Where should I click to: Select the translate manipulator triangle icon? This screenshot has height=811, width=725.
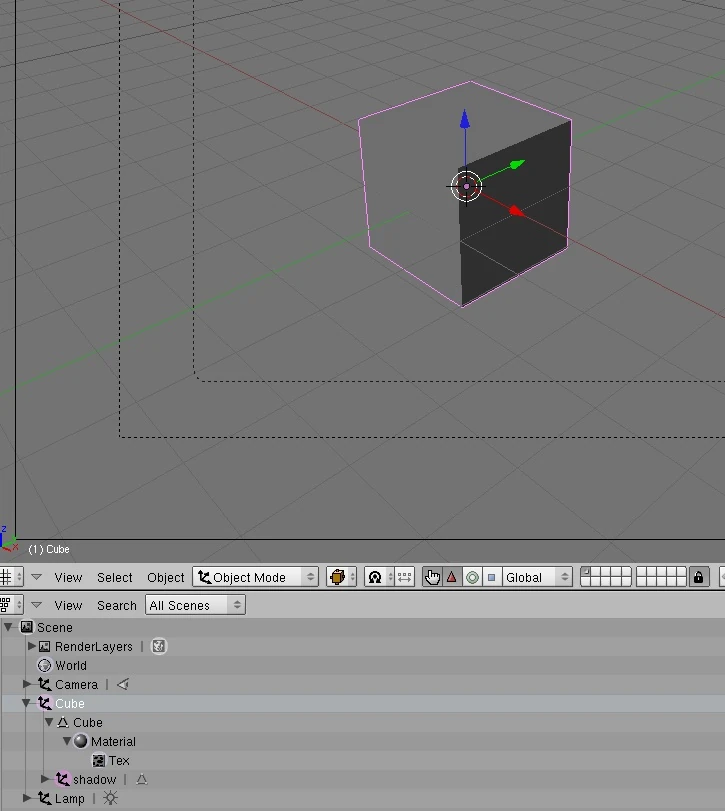coord(452,577)
